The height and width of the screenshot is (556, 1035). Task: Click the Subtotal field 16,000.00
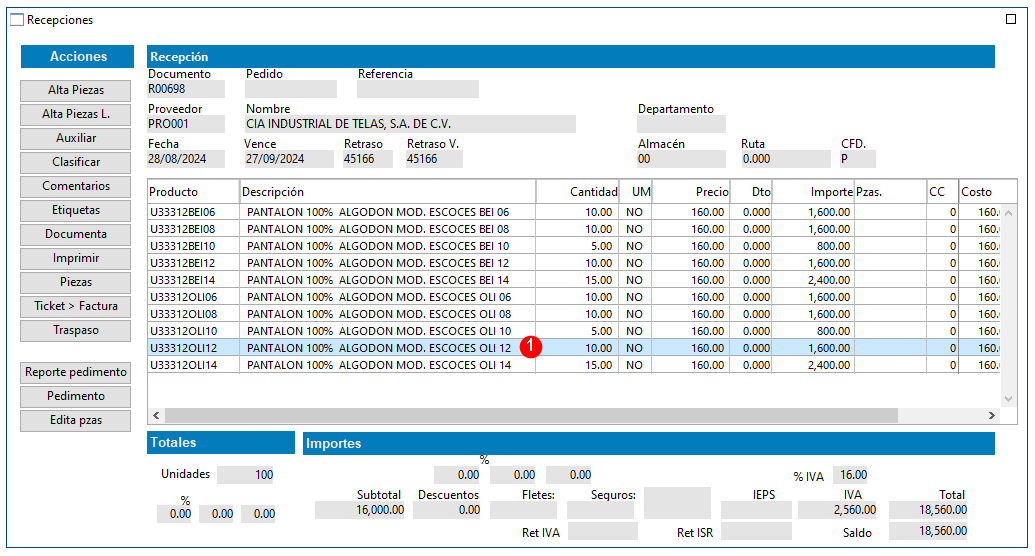360,510
